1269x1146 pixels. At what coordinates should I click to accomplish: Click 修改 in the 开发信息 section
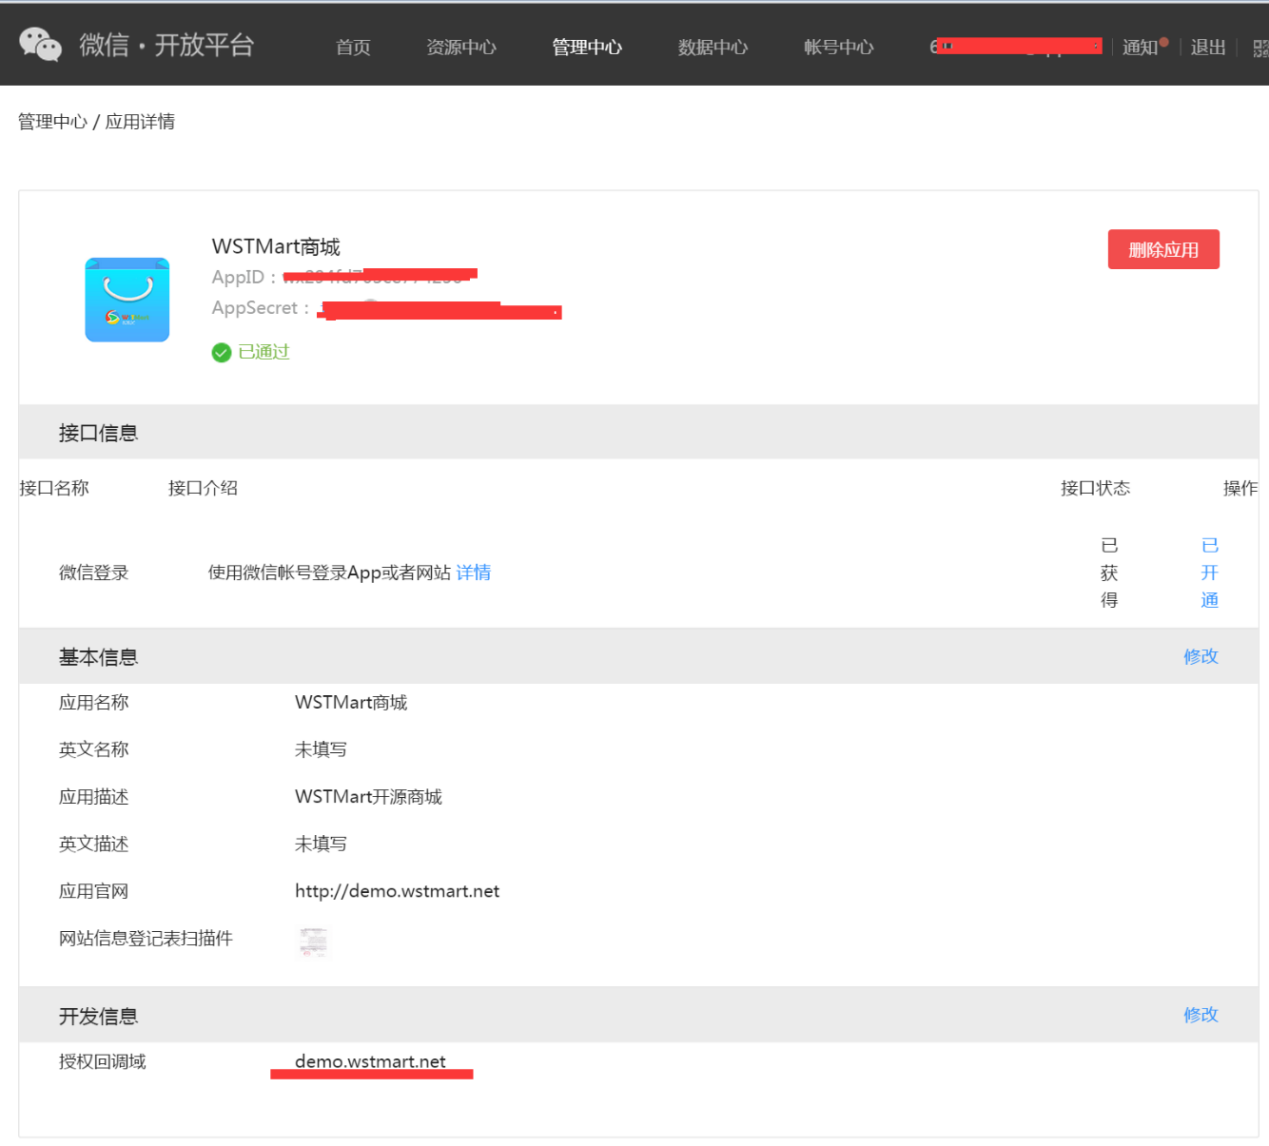(1201, 1015)
